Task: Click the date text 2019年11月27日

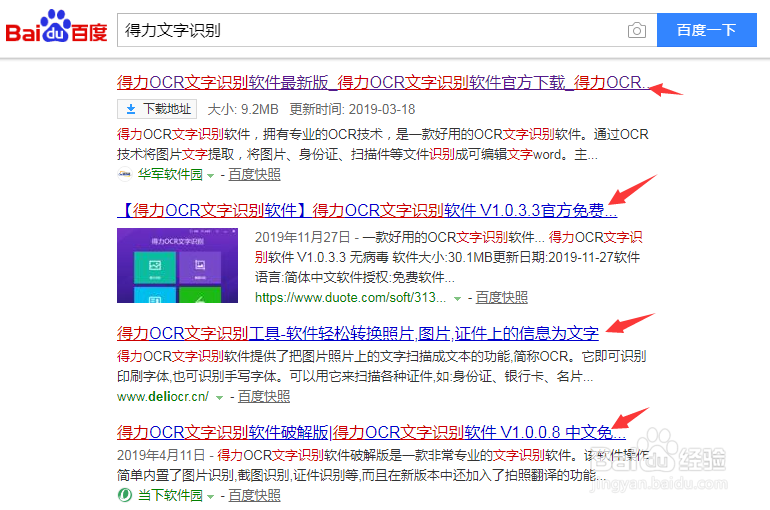Action: 302,237
